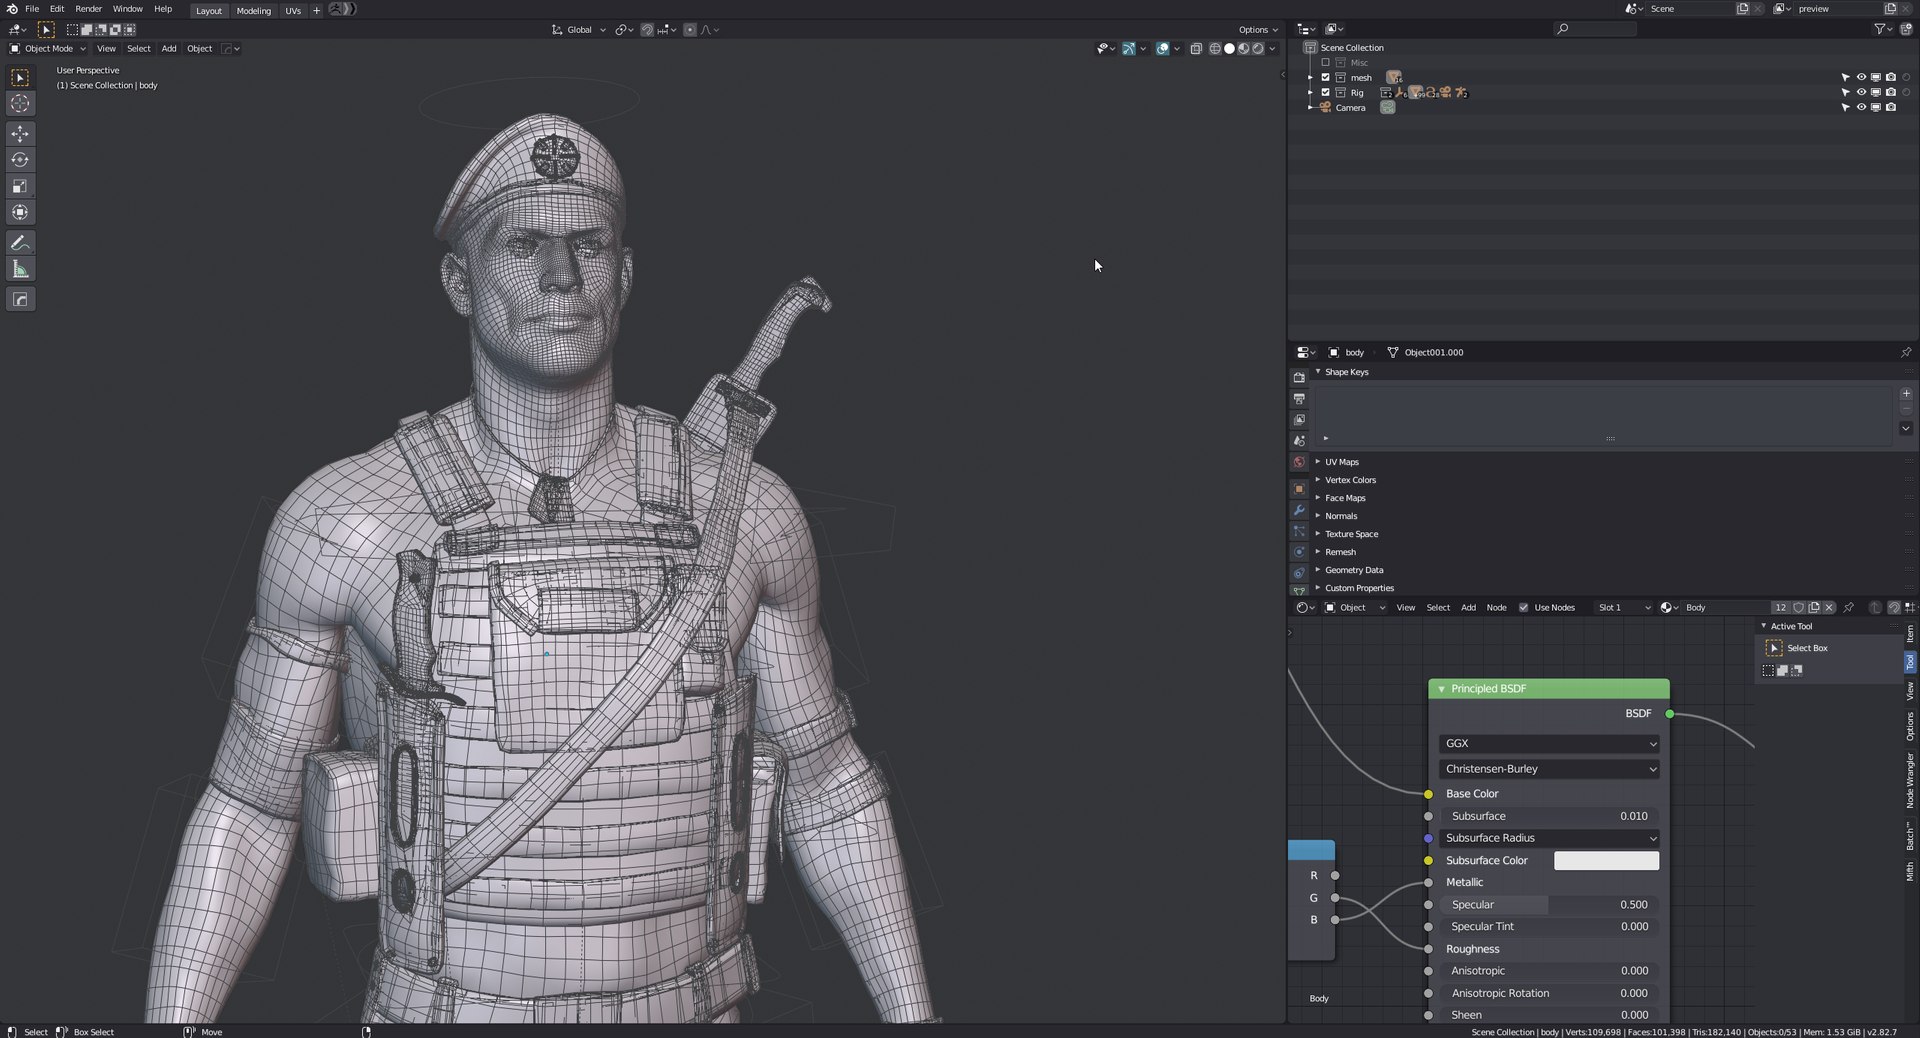Screen dimensions: 1920x1038
Task: Adjust the Specular 0.500 slider
Action: [1549, 905]
